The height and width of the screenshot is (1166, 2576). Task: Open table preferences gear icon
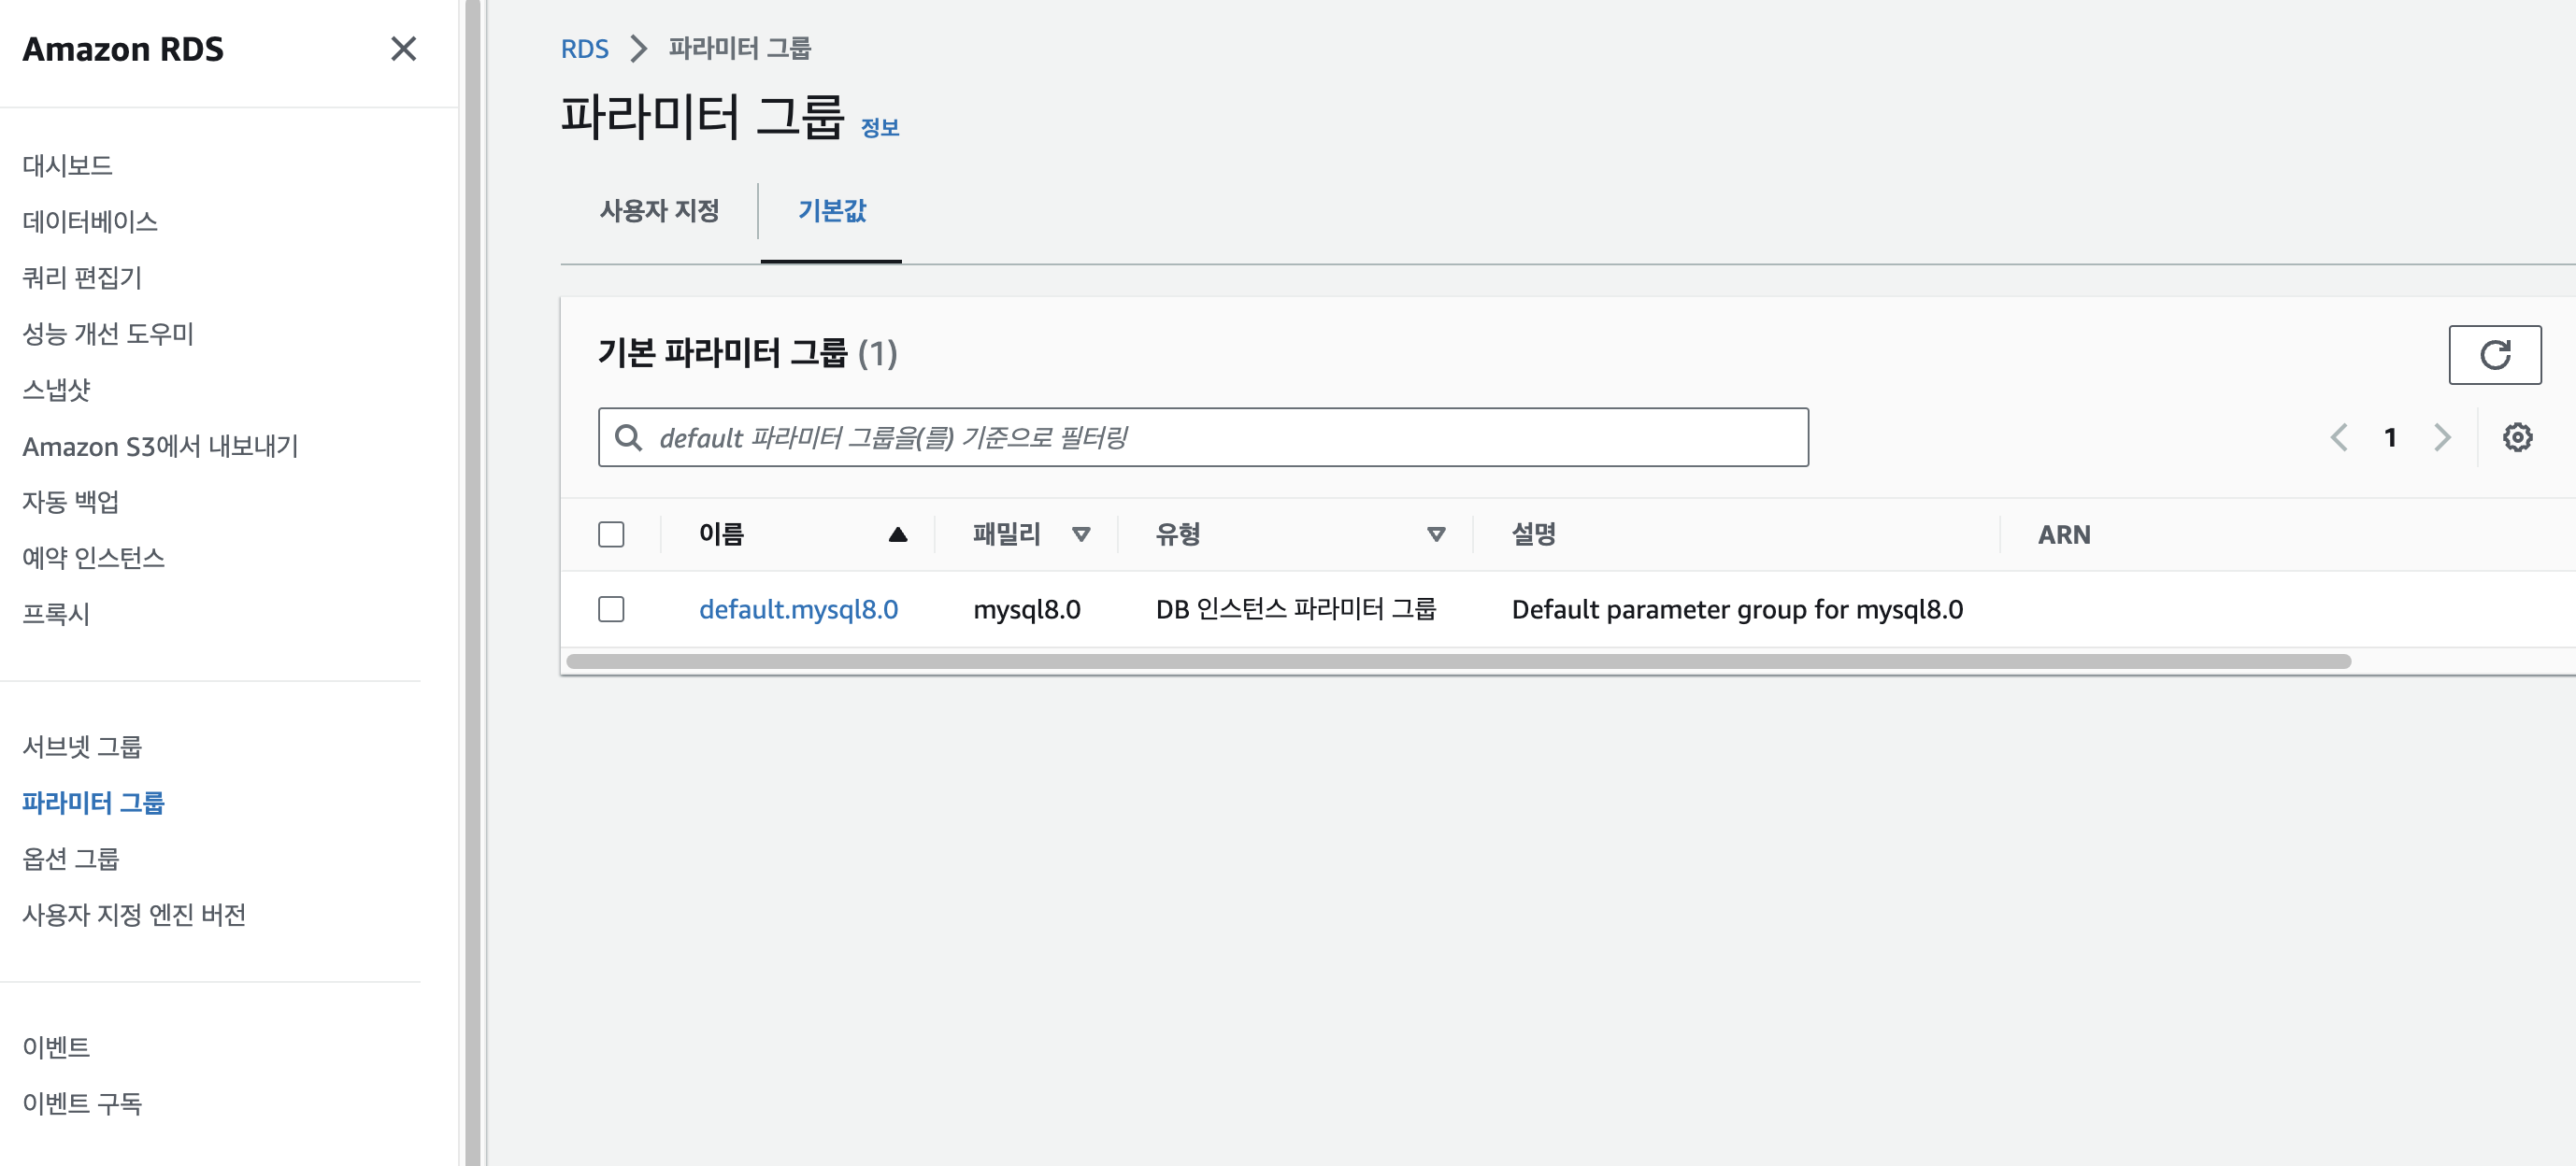2516,437
